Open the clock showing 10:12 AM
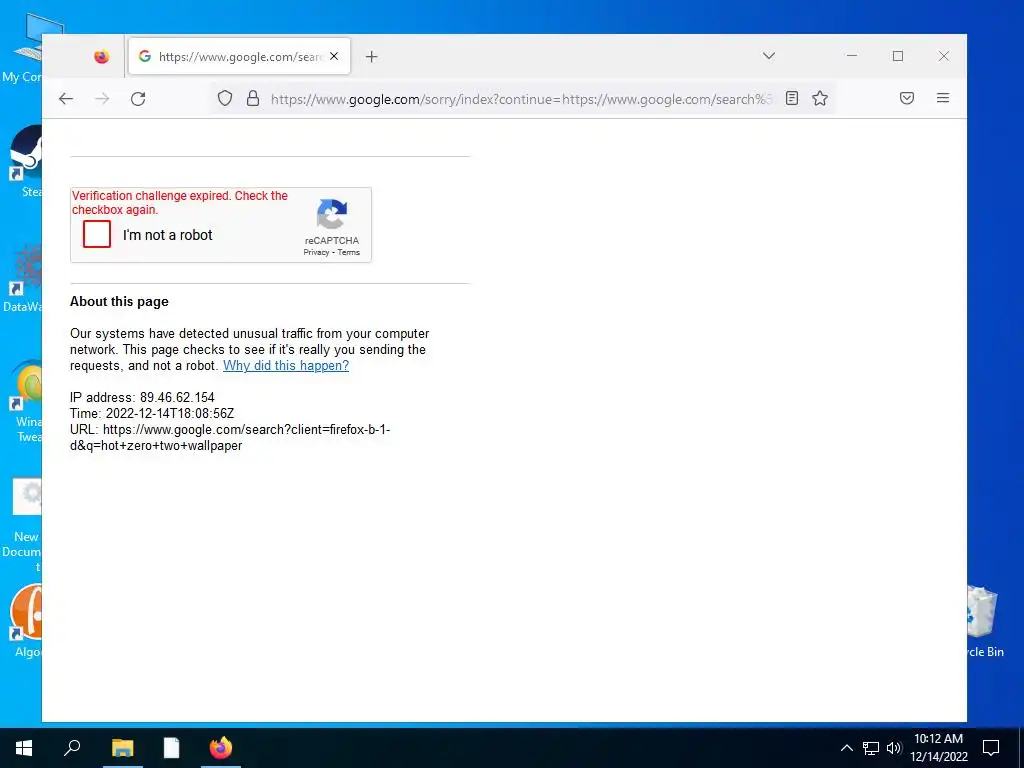The height and width of the screenshot is (768, 1024). coord(938,748)
